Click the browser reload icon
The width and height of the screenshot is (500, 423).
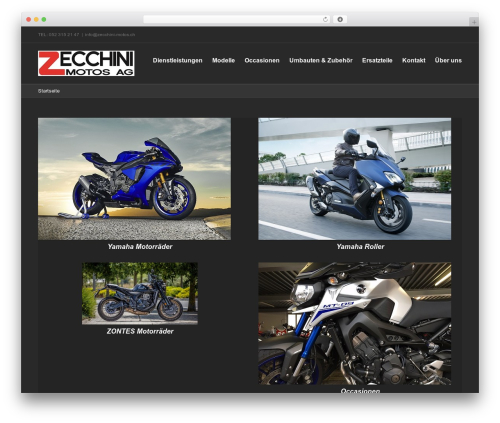tap(325, 20)
